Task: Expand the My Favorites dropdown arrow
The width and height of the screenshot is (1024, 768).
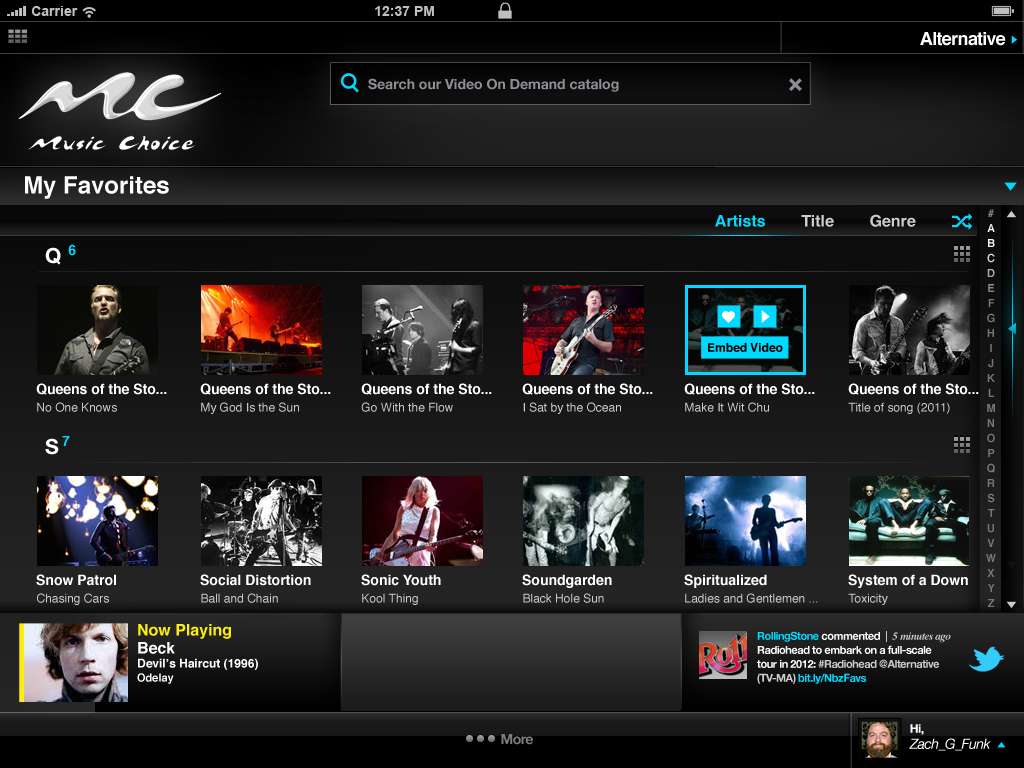Action: [1010, 186]
